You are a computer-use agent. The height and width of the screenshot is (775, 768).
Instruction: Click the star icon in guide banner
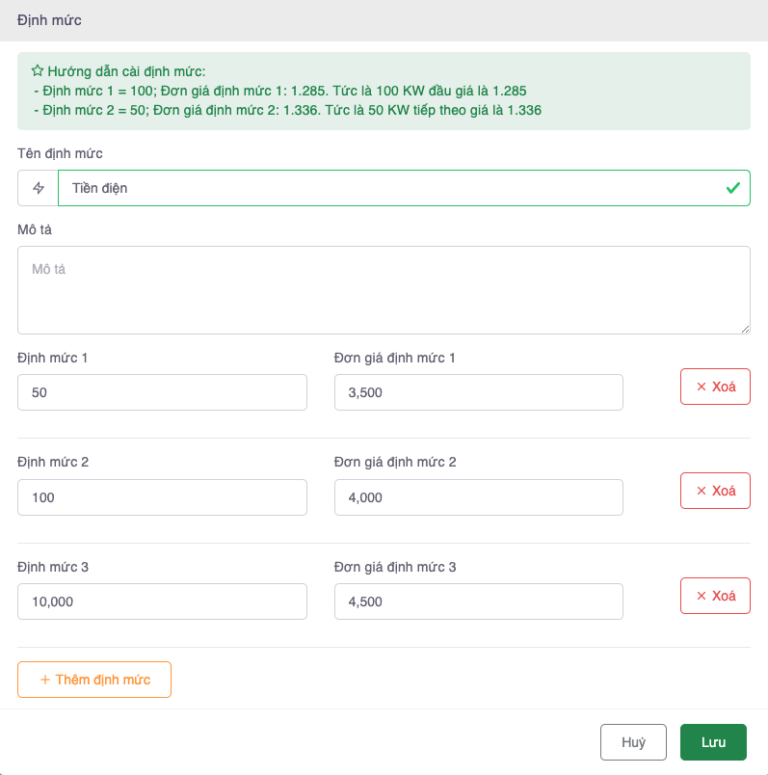(x=37, y=71)
